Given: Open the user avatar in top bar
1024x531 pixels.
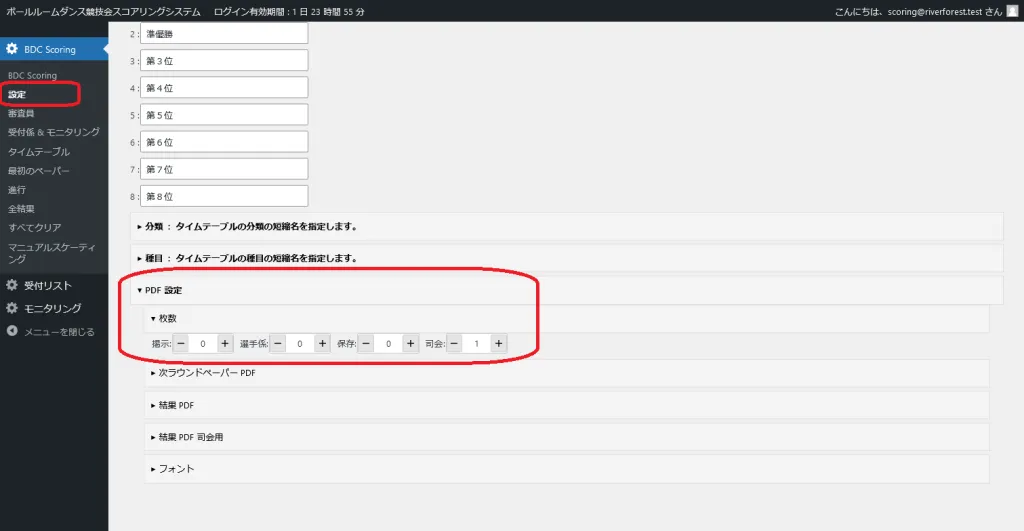Looking at the screenshot, I should (1011, 11).
